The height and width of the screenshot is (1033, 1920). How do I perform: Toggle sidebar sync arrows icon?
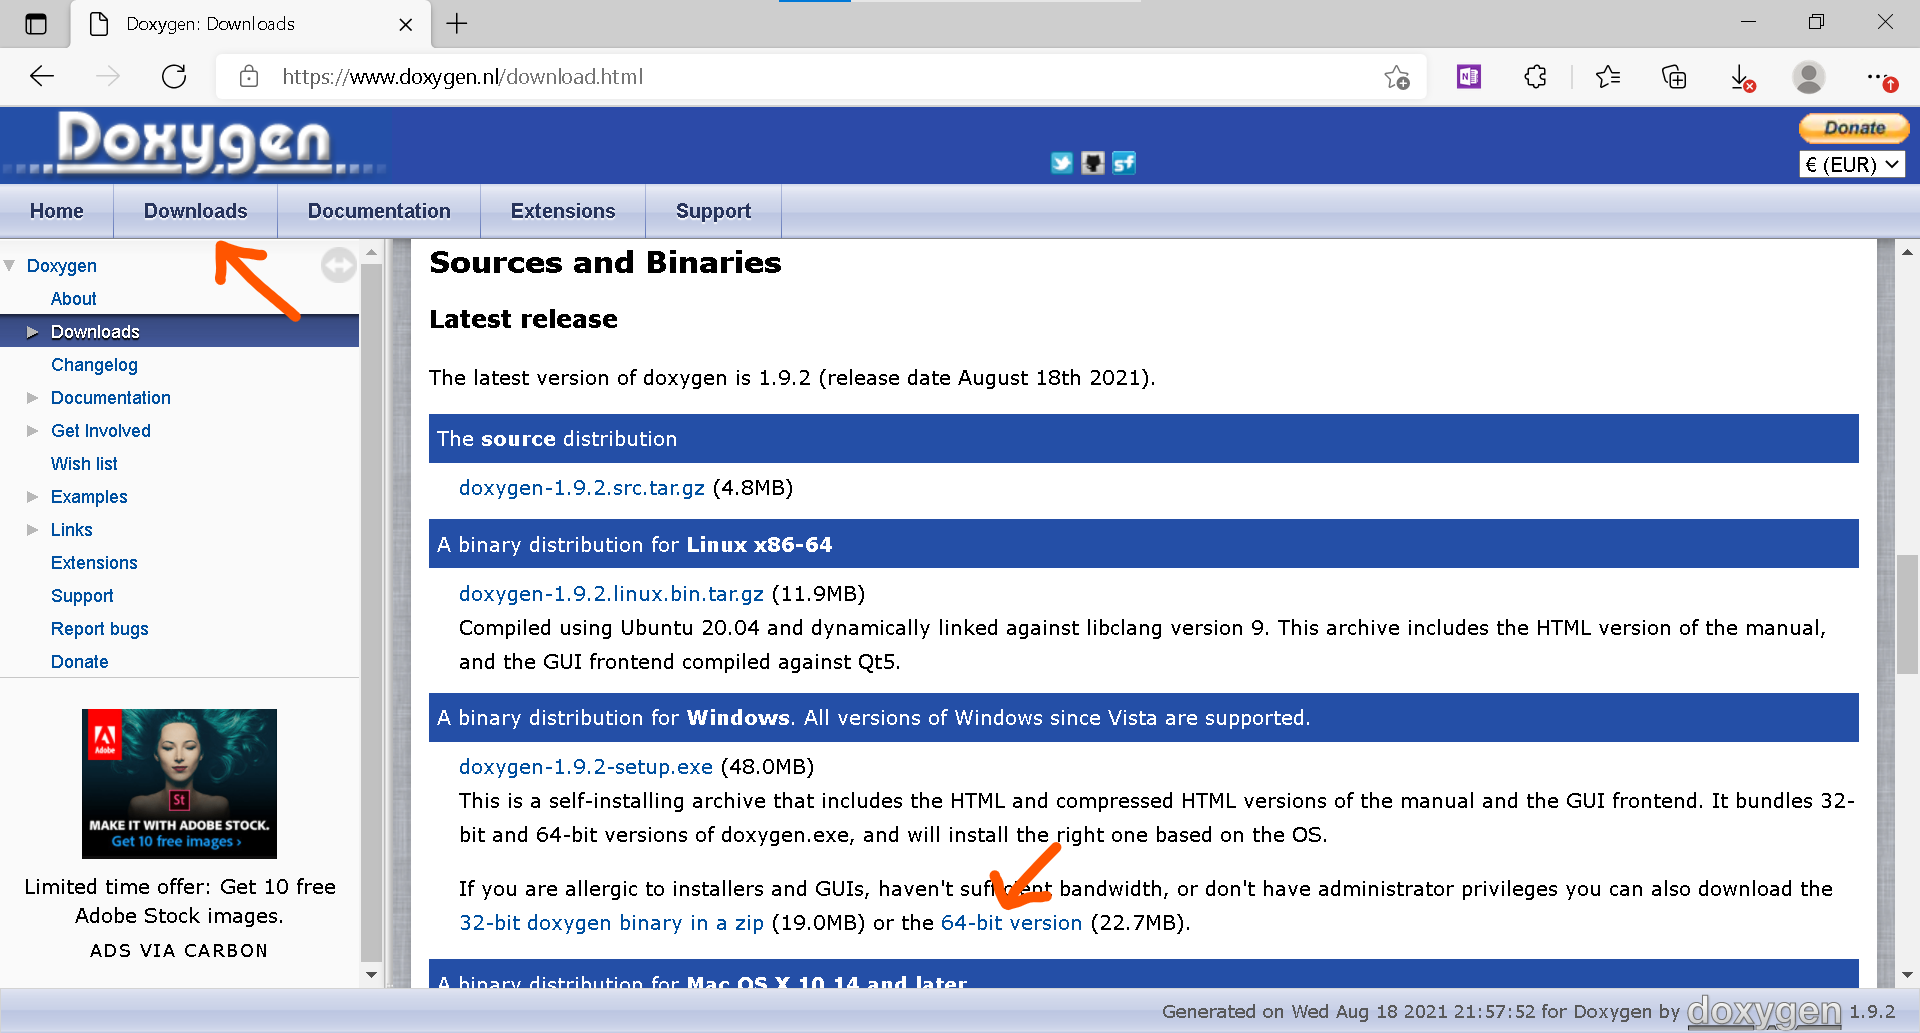[339, 265]
